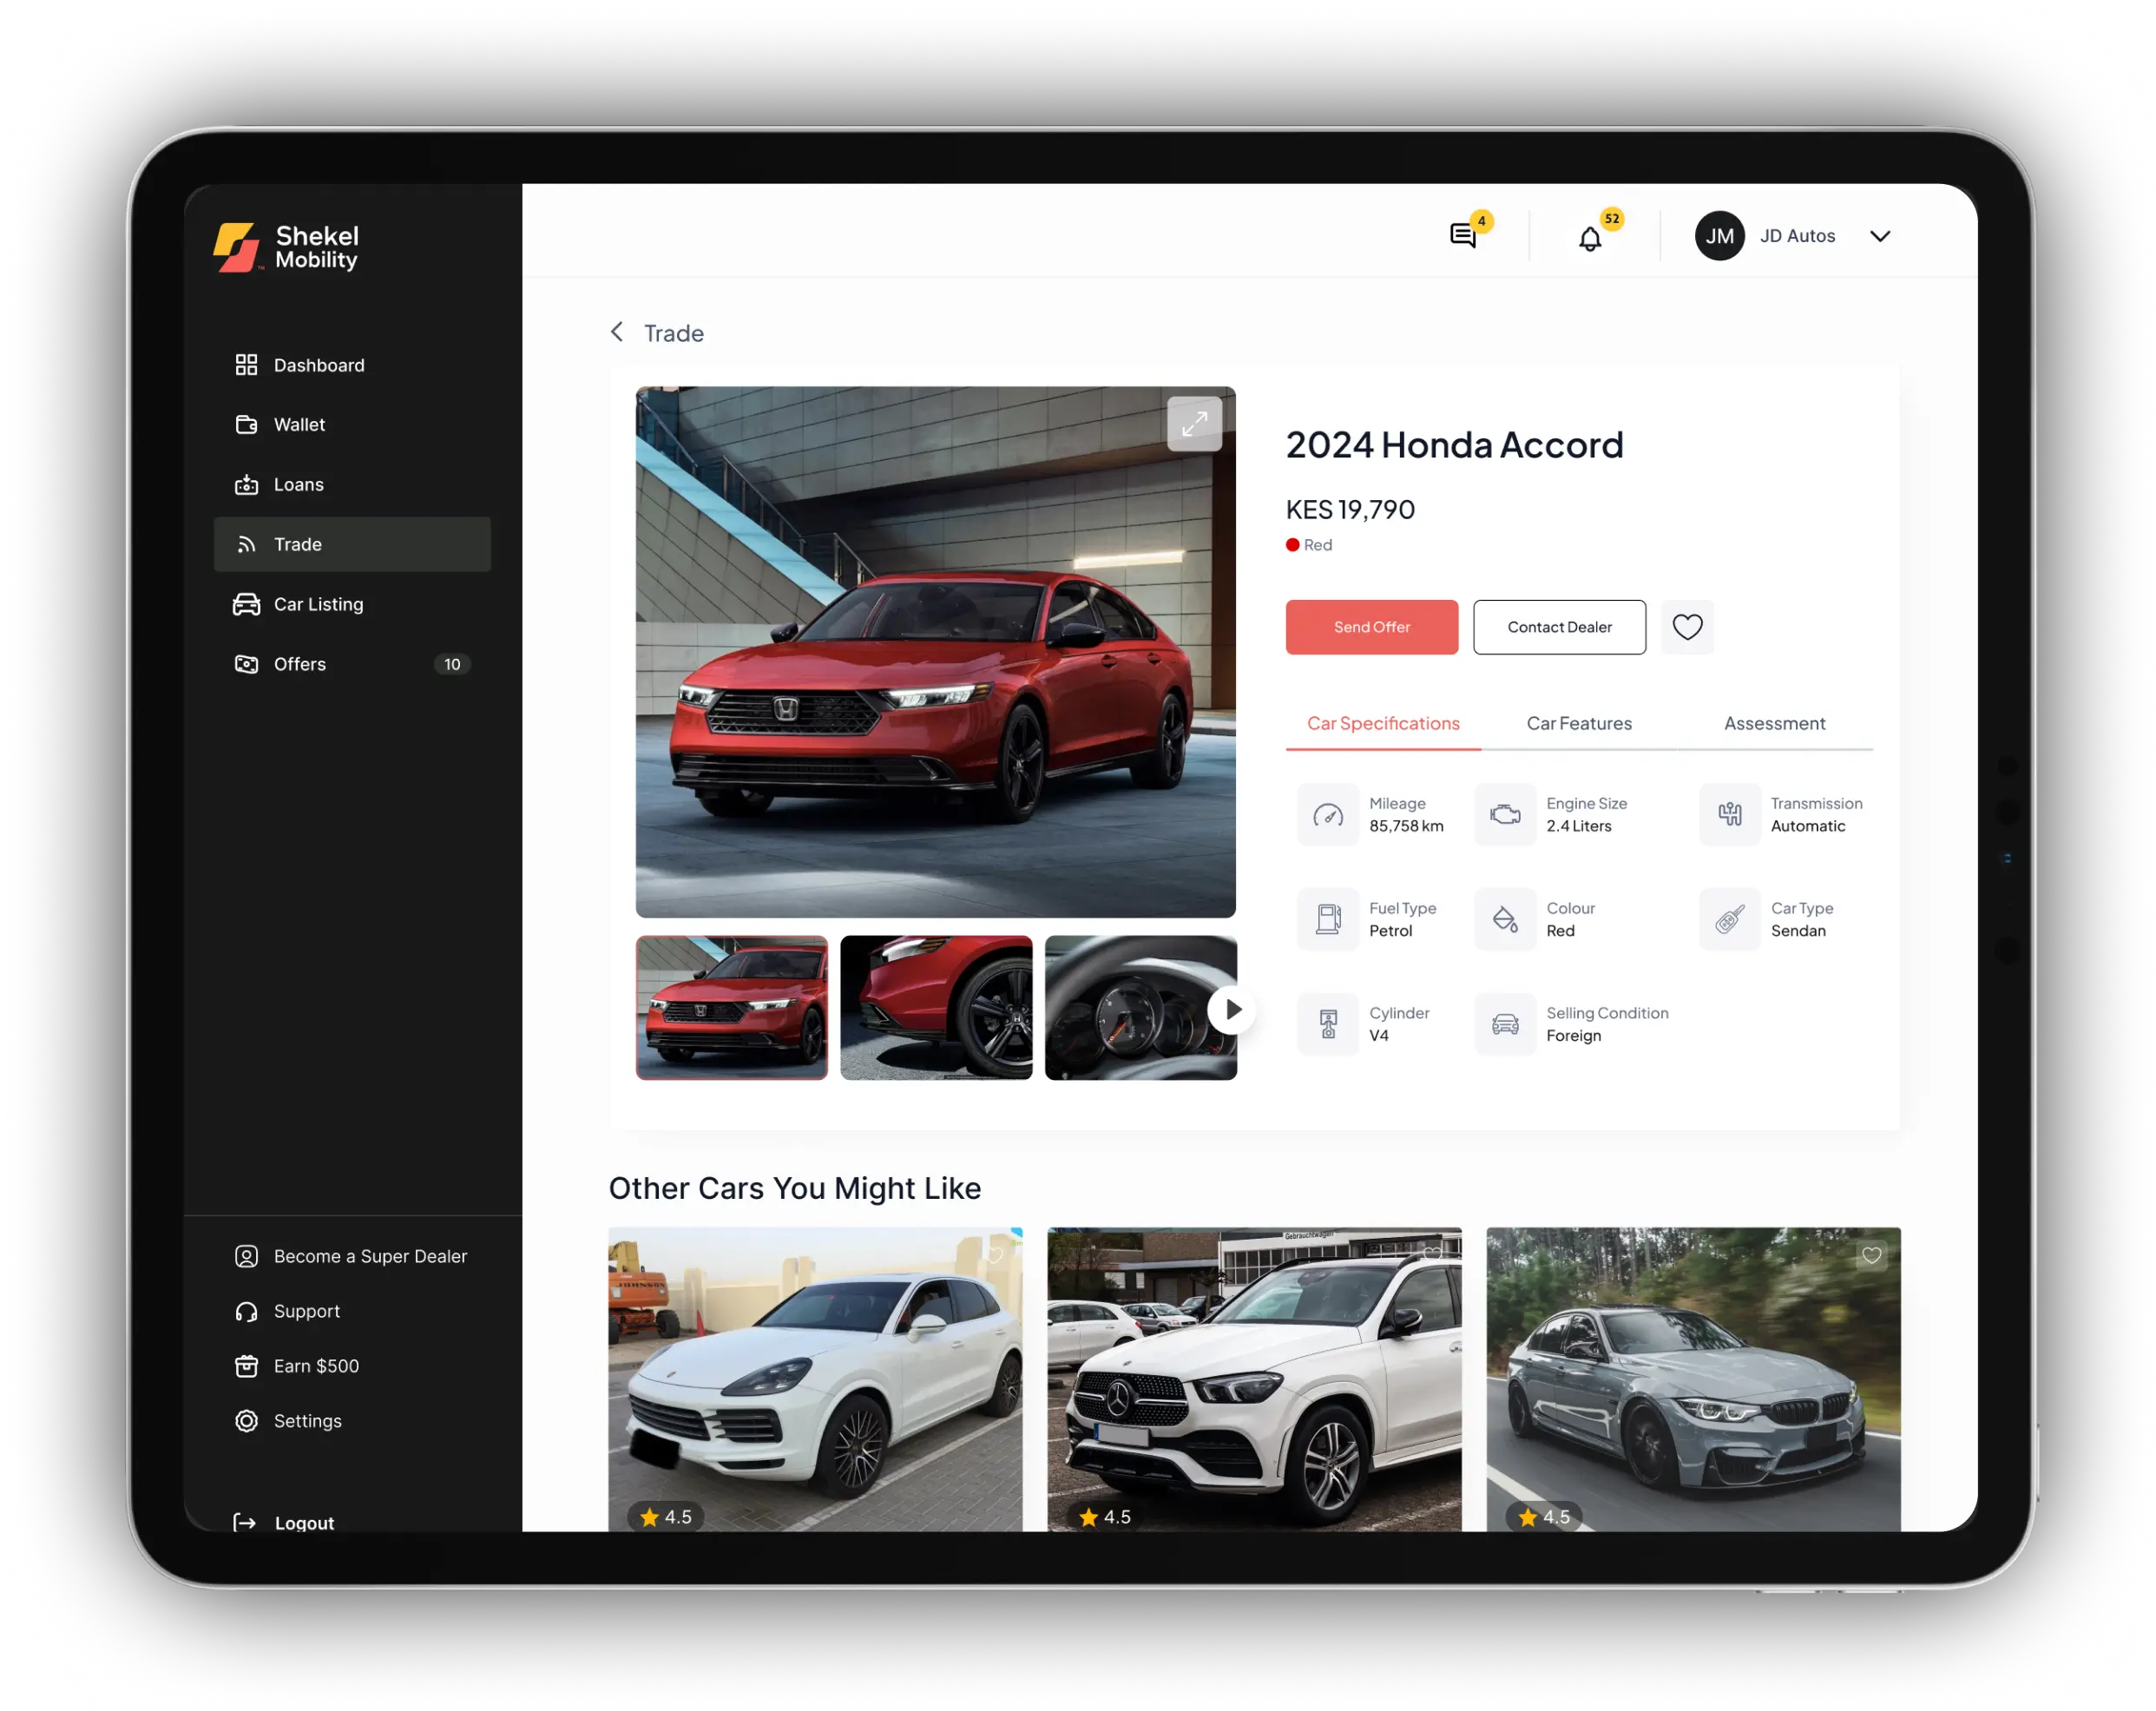Open the white Mercedes car card
The width and height of the screenshot is (2156, 1711).
click(x=1254, y=1379)
